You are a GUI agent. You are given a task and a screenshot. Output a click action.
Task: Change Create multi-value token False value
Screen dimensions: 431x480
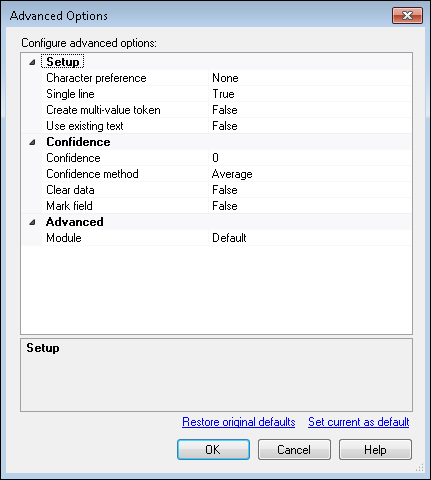coord(310,110)
